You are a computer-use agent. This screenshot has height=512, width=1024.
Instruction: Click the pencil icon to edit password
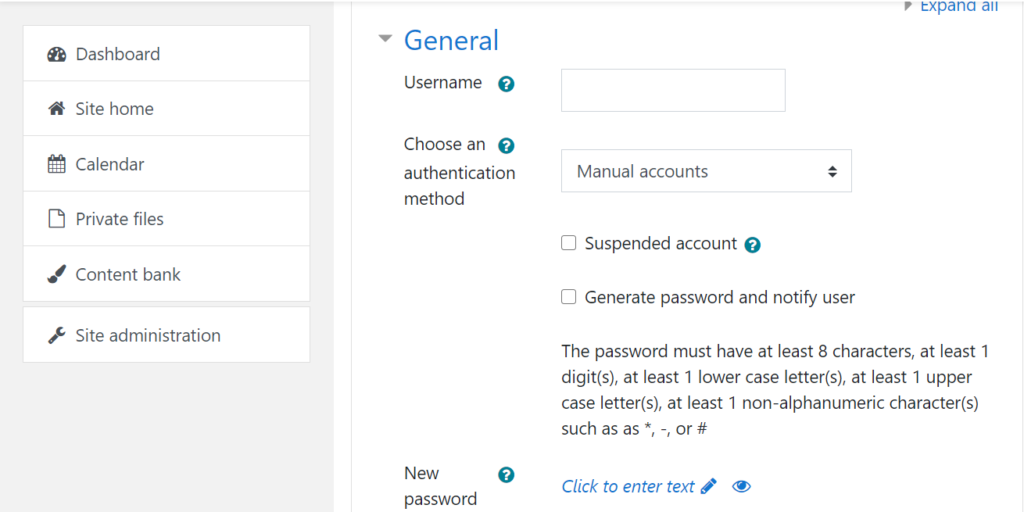pyautogui.click(x=709, y=486)
